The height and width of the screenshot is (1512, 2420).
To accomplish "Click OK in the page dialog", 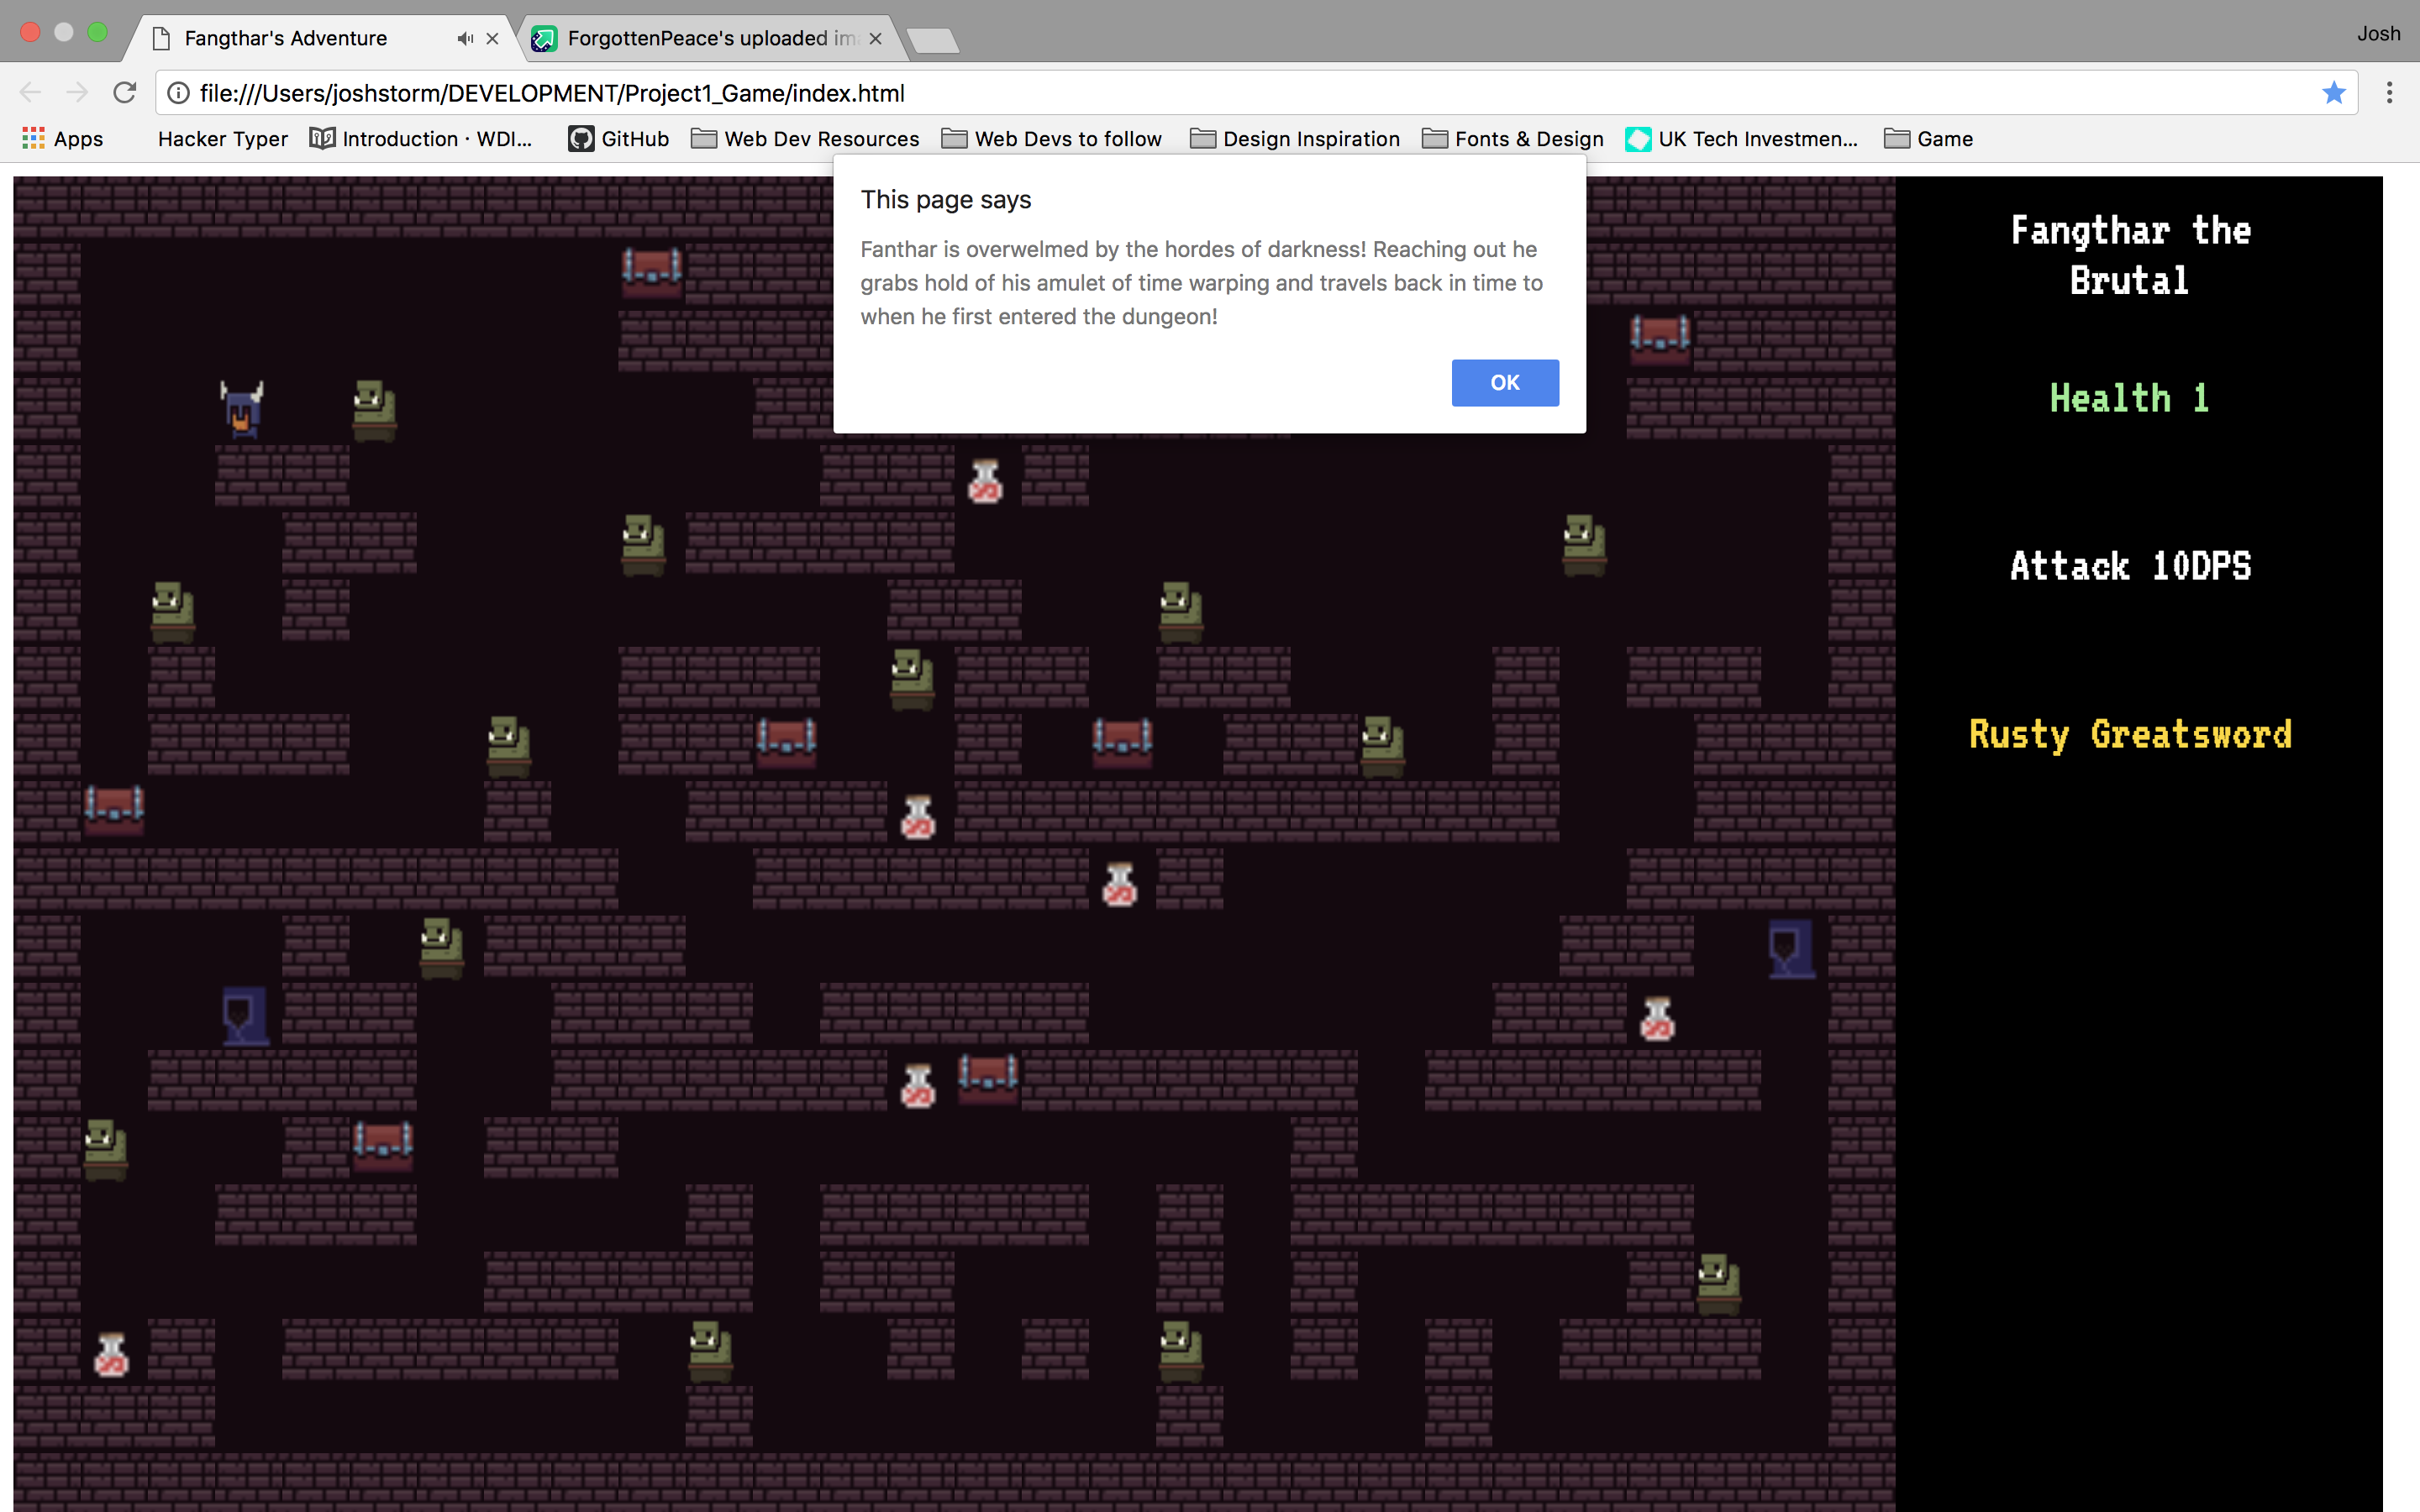I will [x=1504, y=383].
